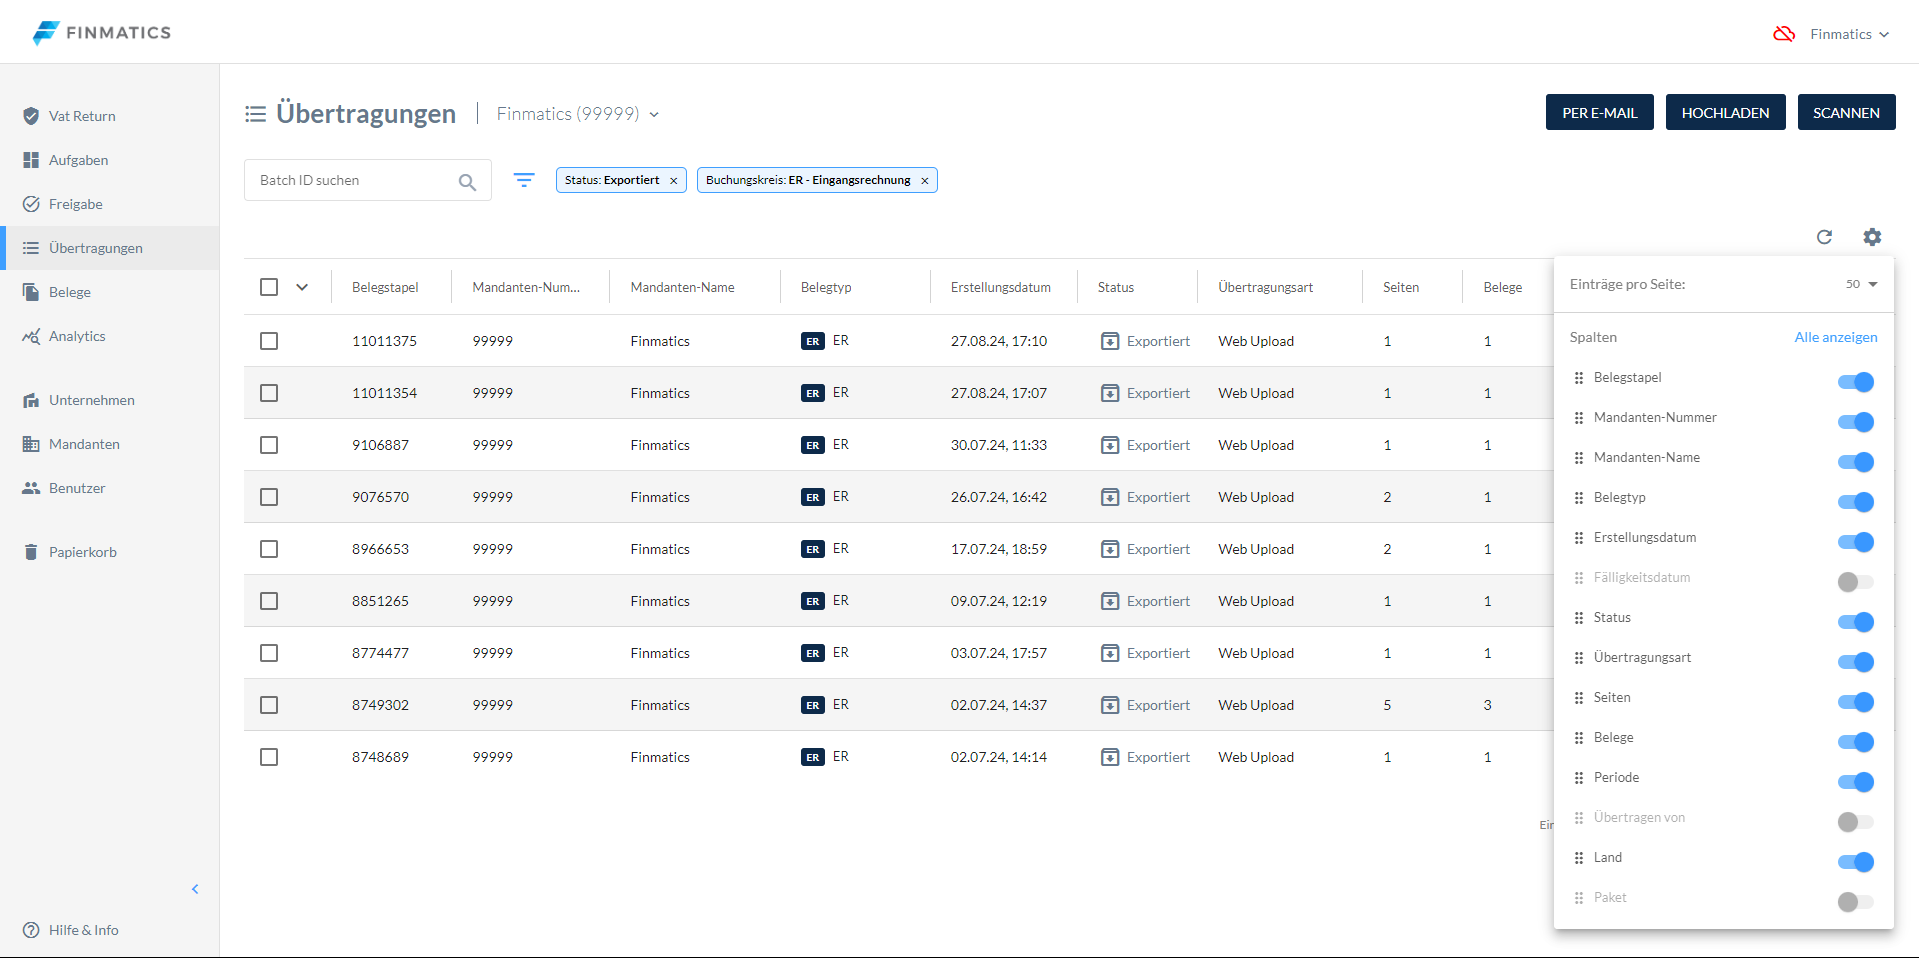The height and width of the screenshot is (958, 1919).
Task: Click the red cloud offline icon
Action: coord(1784,34)
